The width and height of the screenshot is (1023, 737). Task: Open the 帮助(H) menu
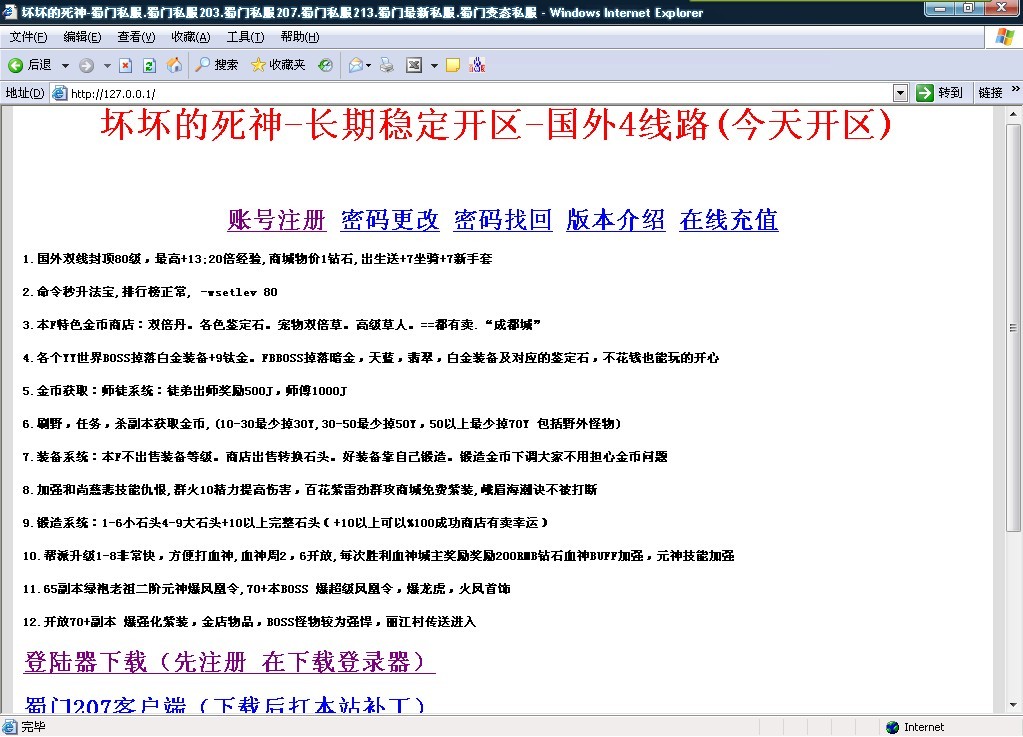tap(299, 37)
